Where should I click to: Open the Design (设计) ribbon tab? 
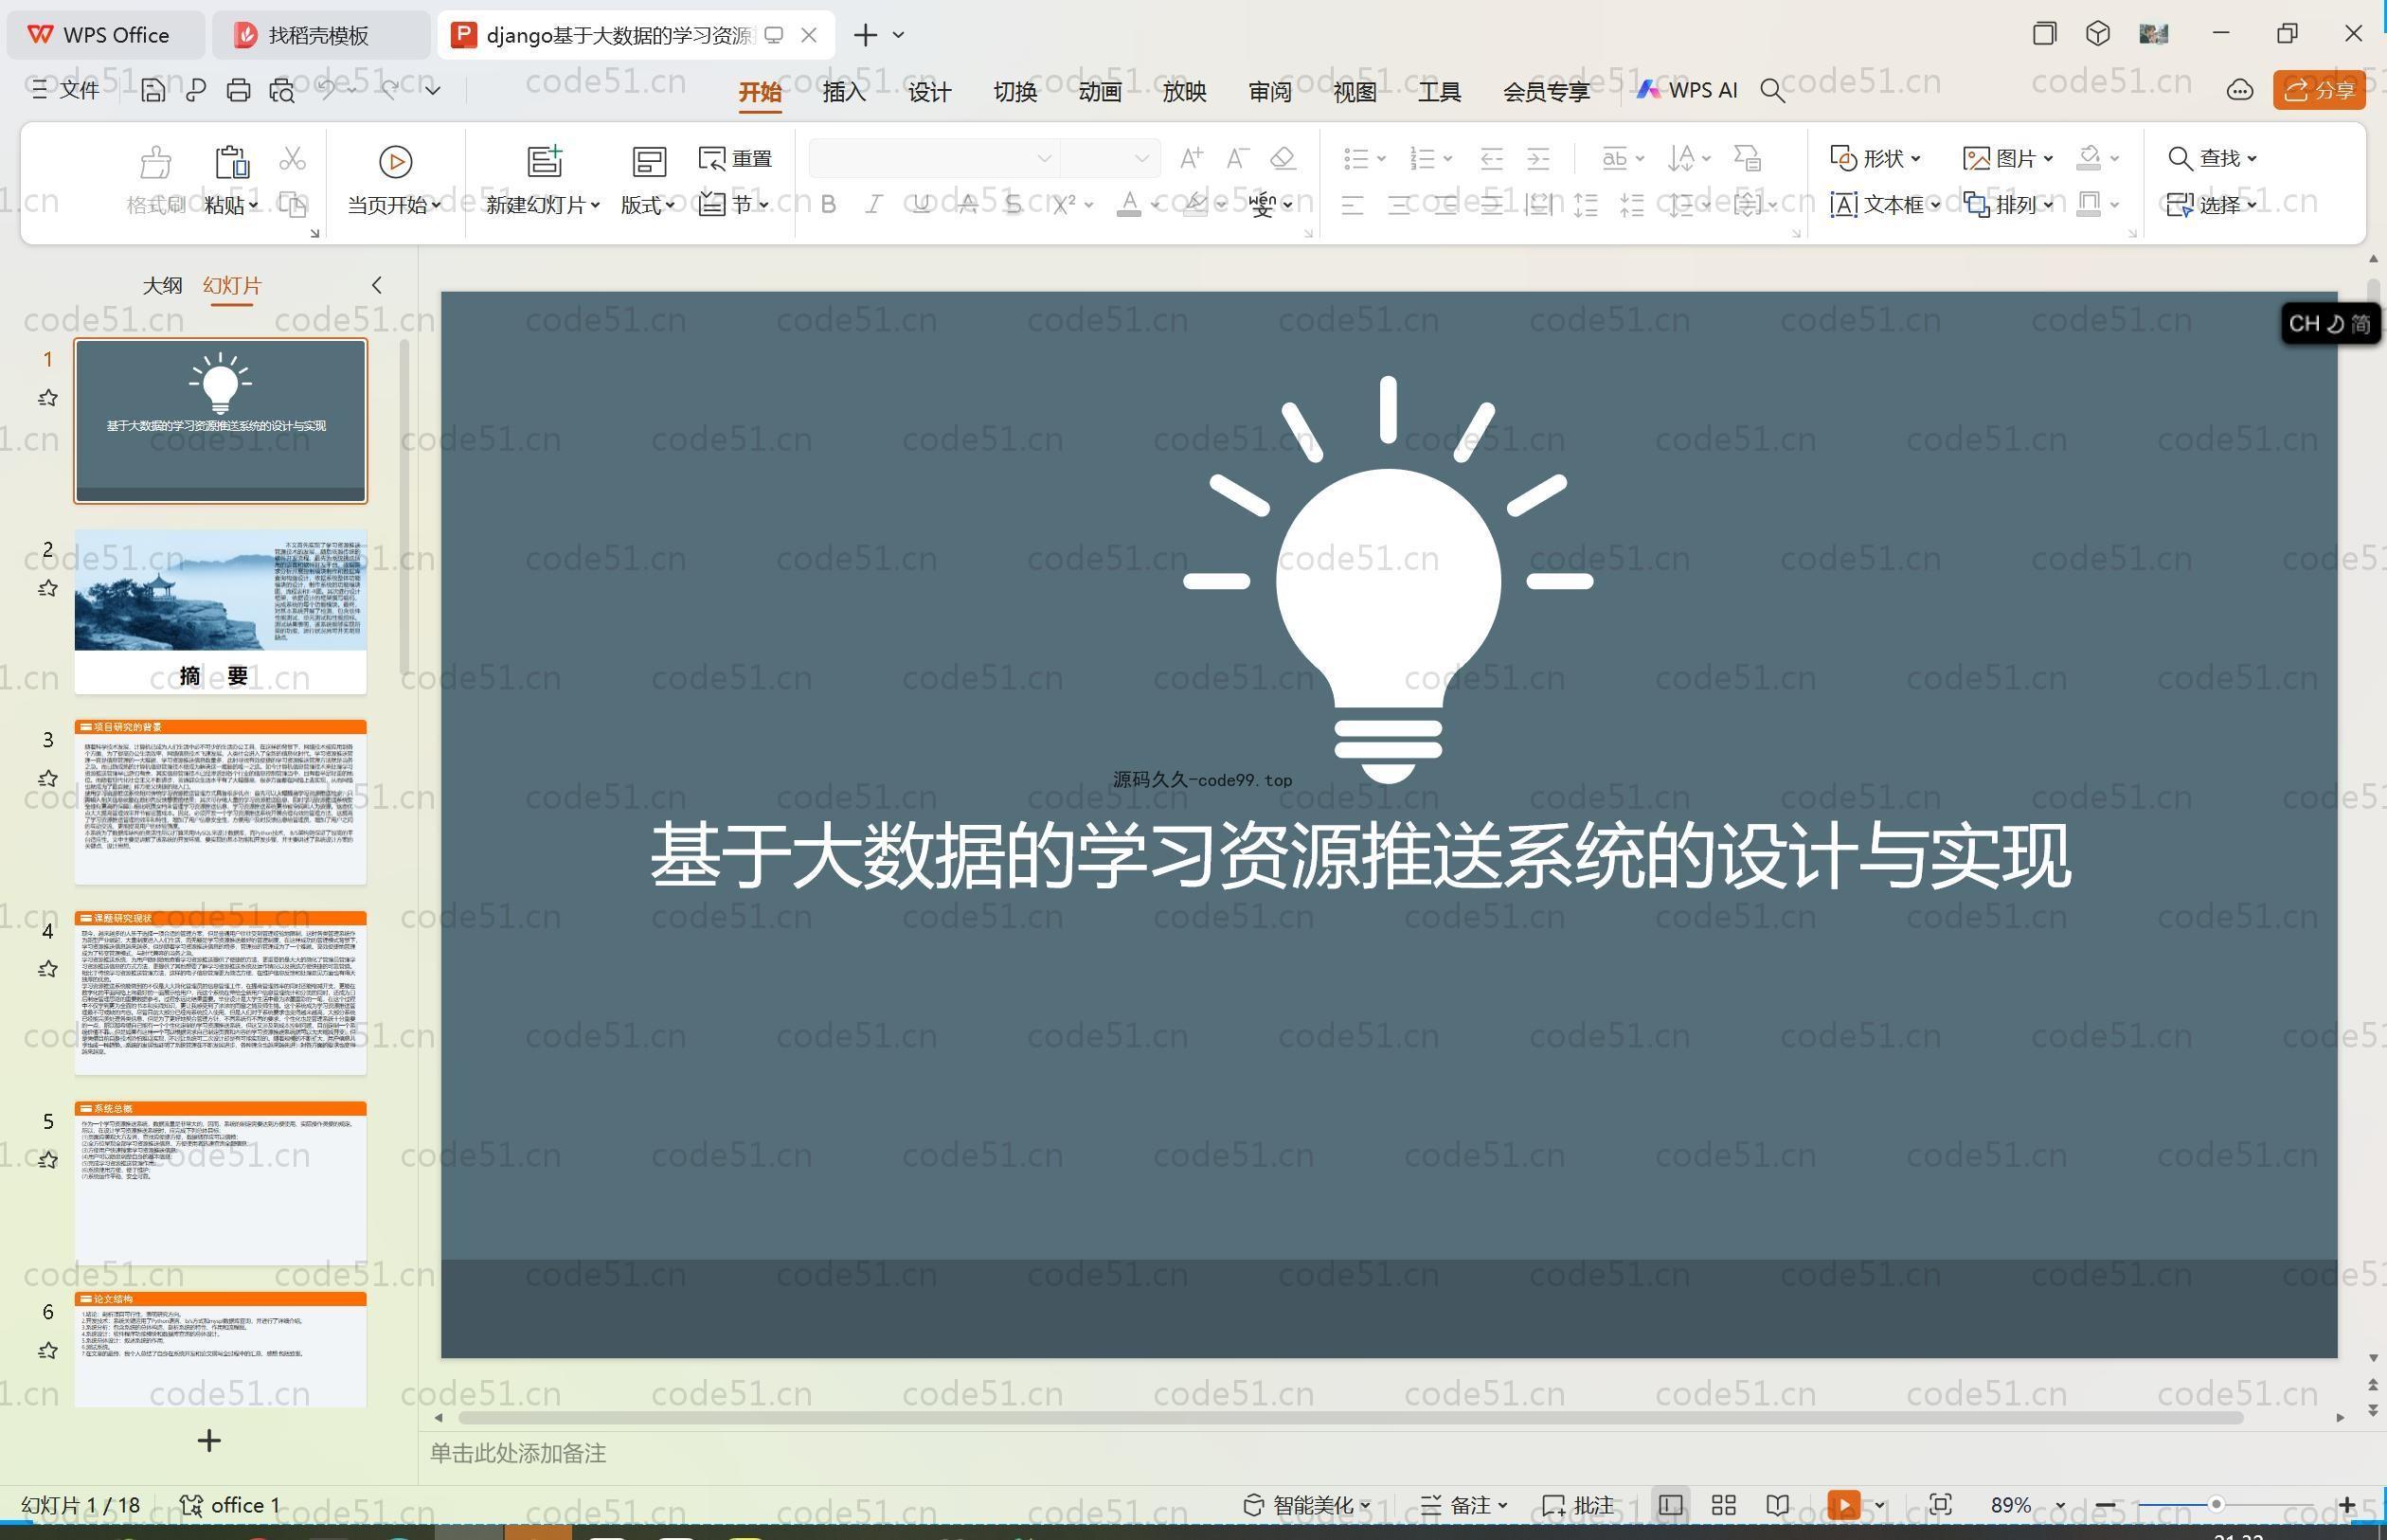(x=929, y=92)
